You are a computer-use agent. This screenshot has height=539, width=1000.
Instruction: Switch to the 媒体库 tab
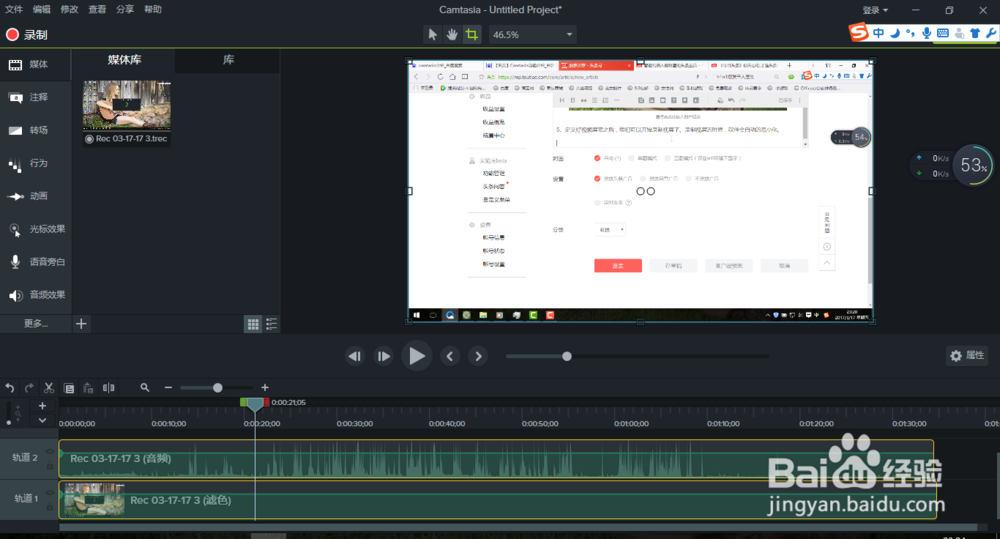[124, 60]
